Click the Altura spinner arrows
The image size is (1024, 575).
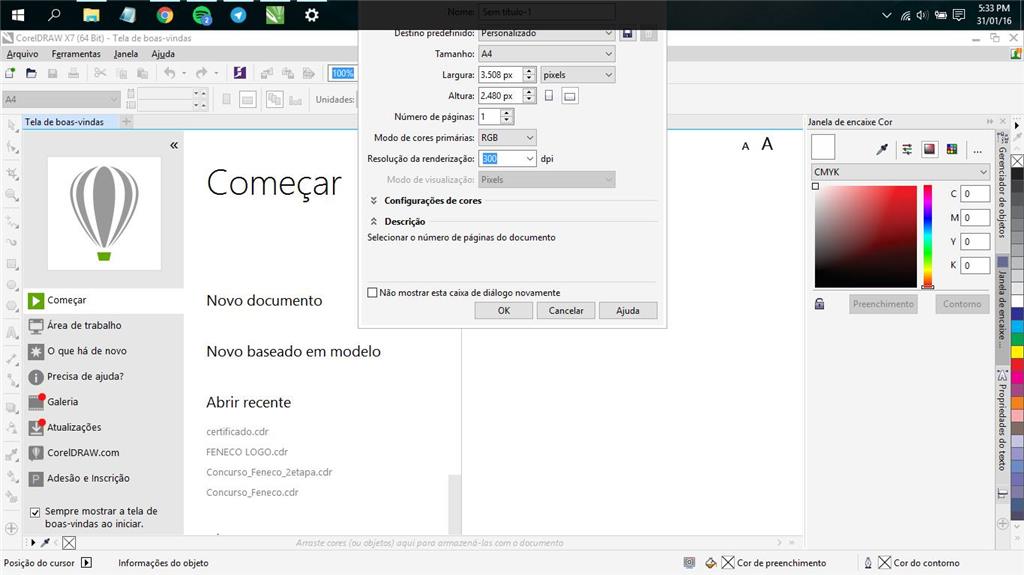(x=530, y=95)
